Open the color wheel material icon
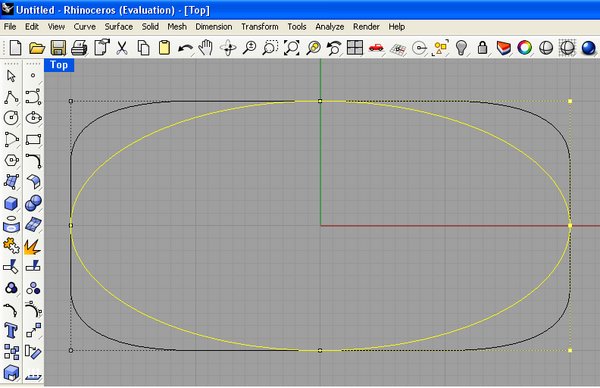Image resolution: width=600 pixels, height=388 pixels. (525, 48)
